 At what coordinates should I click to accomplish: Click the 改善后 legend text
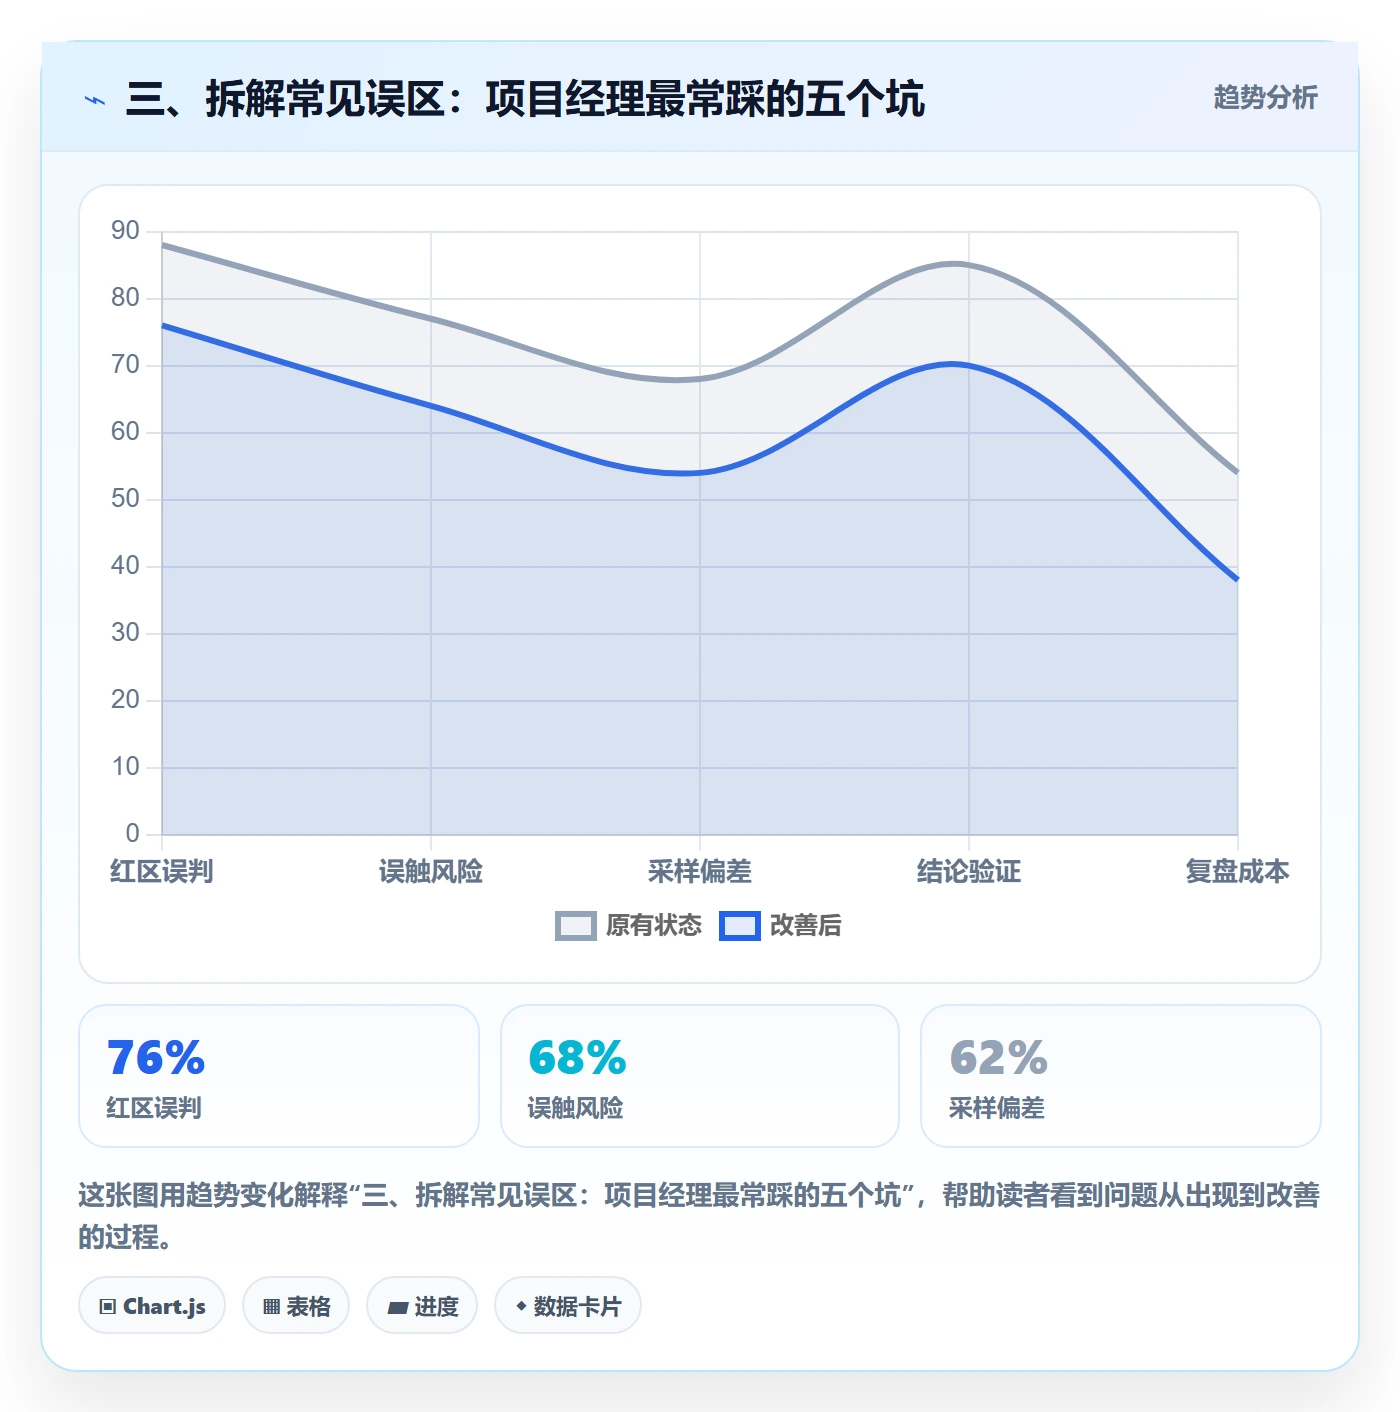[x=806, y=926]
